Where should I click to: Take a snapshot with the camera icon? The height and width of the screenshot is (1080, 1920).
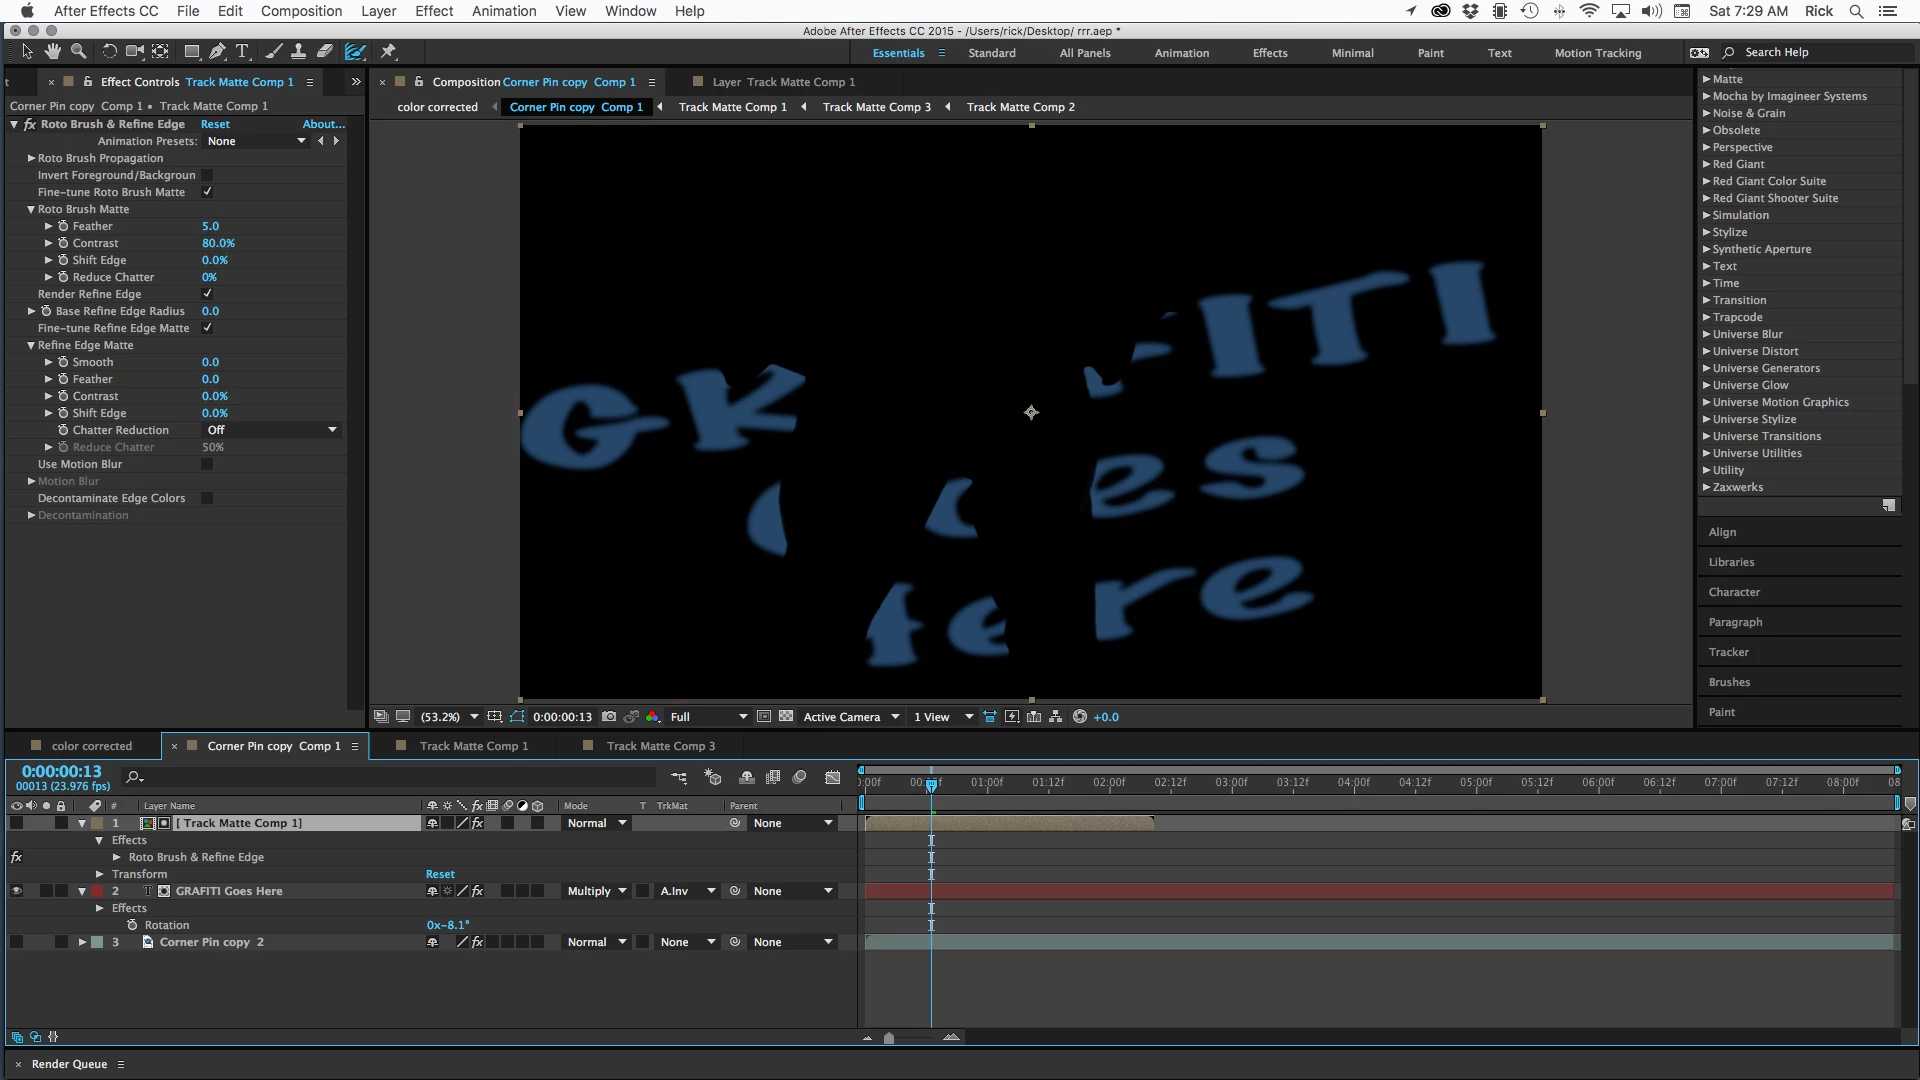(x=609, y=717)
